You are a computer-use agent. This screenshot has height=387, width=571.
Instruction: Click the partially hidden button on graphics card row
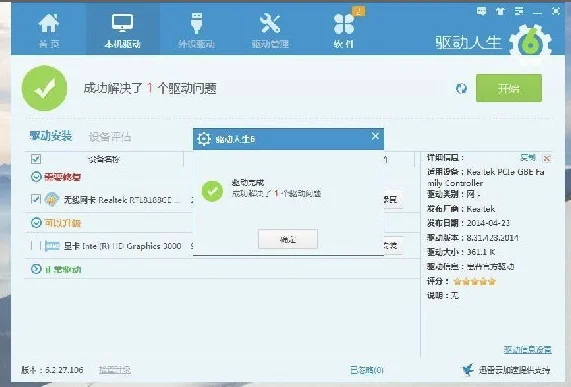click(x=393, y=245)
